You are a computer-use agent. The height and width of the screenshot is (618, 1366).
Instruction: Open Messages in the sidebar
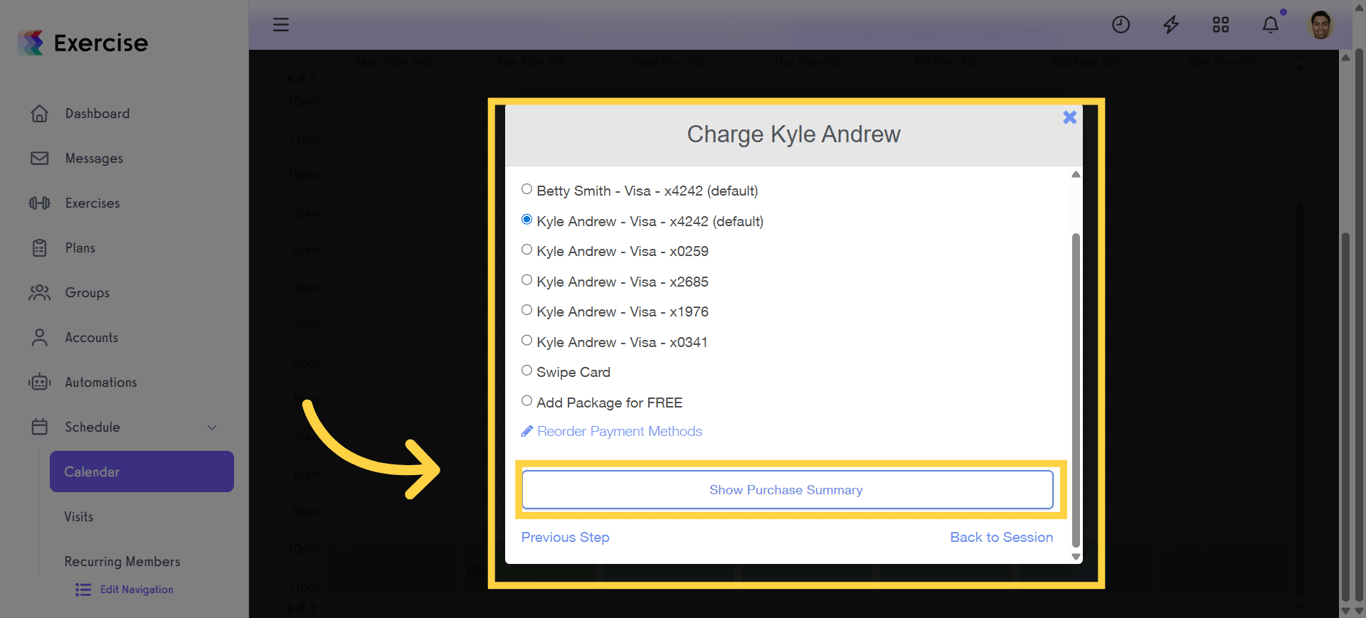pyautogui.click(x=94, y=158)
